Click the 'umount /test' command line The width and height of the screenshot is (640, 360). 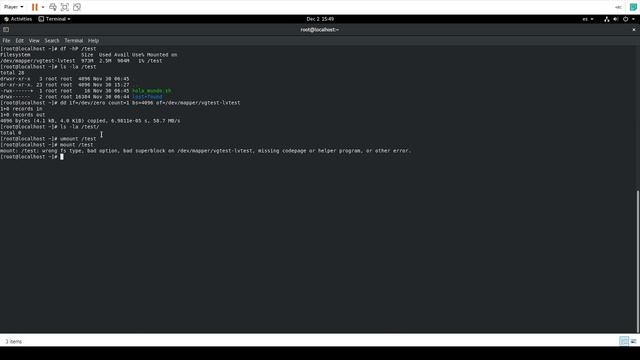click(x=48, y=139)
